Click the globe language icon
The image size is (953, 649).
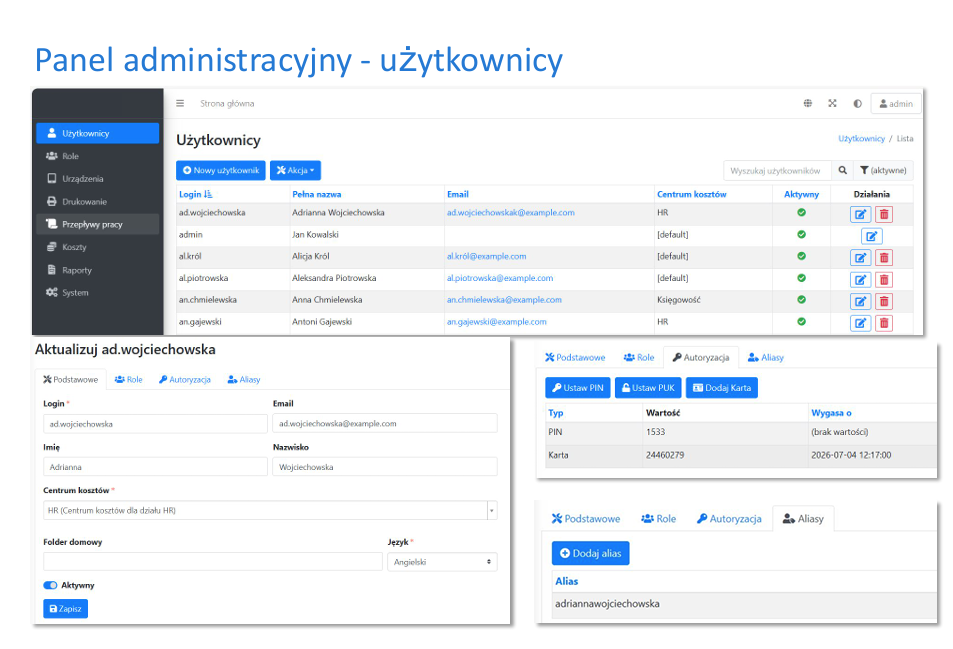808,103
